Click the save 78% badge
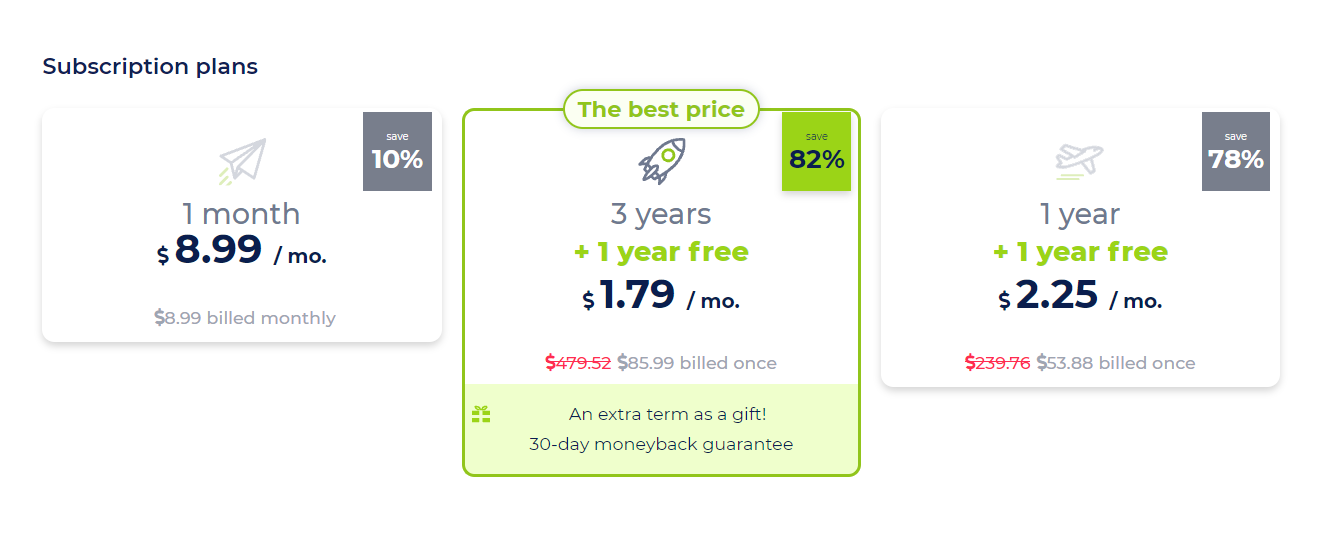Image resolution: width=1344 pixels, height=544 pixels. pos(1235,151)
